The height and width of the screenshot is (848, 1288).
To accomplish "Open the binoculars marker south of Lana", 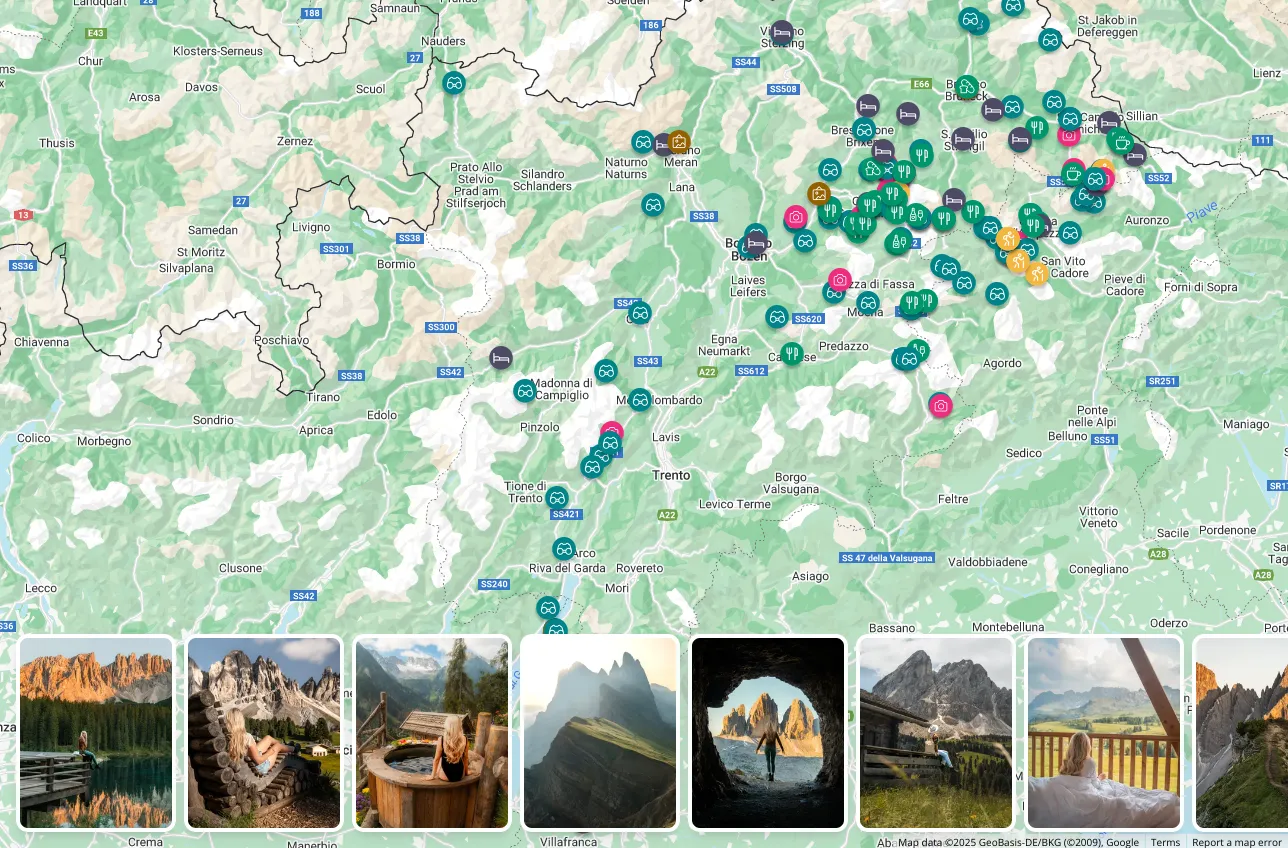I will pos(653,205).
